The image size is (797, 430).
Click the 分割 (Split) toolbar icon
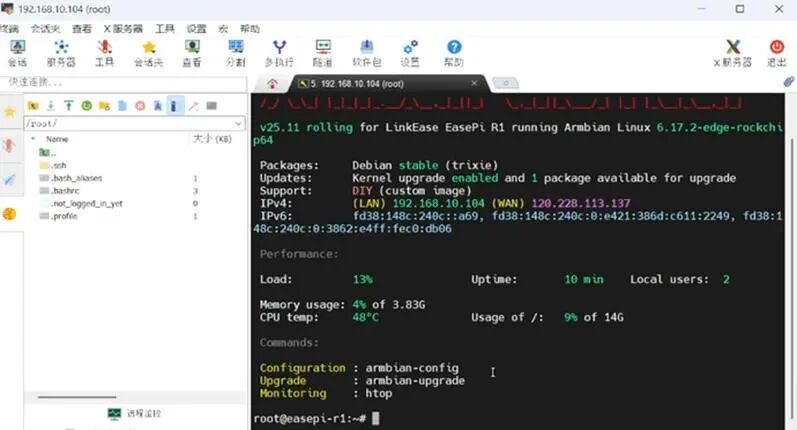[x=235, y=52]
